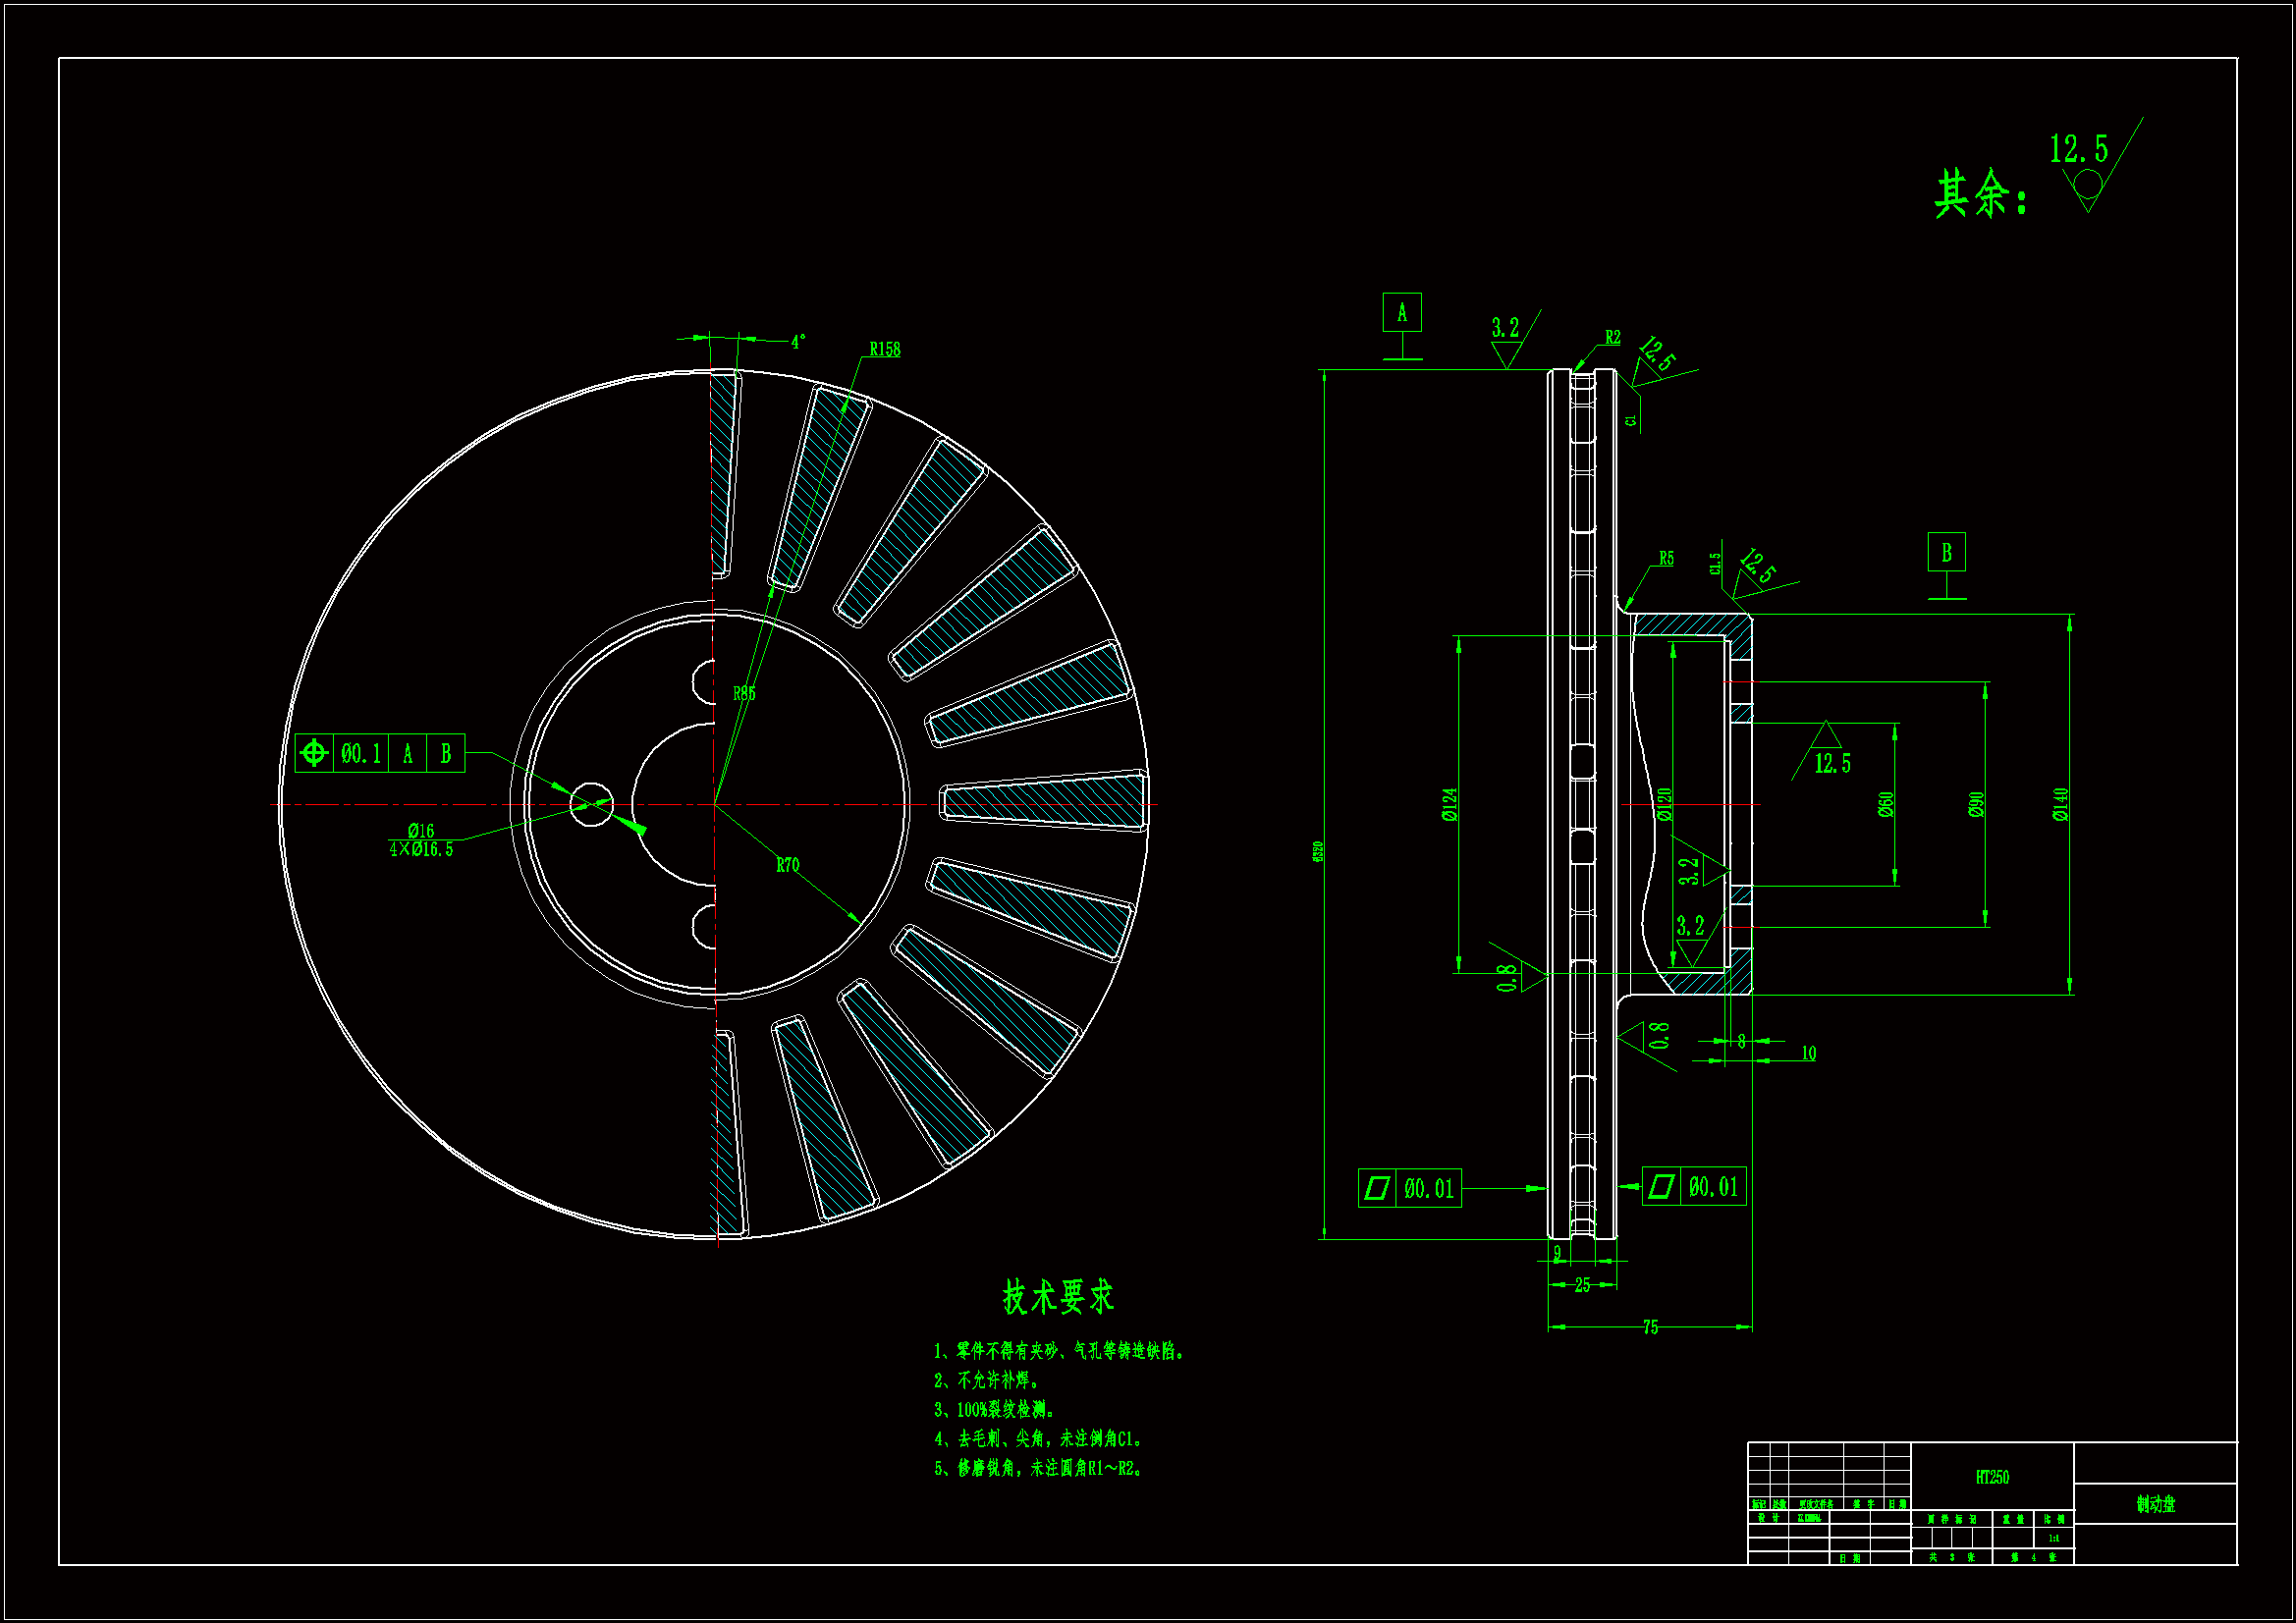Click the left flatness Ø0.01 tolerance frame
2296x1623 pixels.
coord(1409,1188)
